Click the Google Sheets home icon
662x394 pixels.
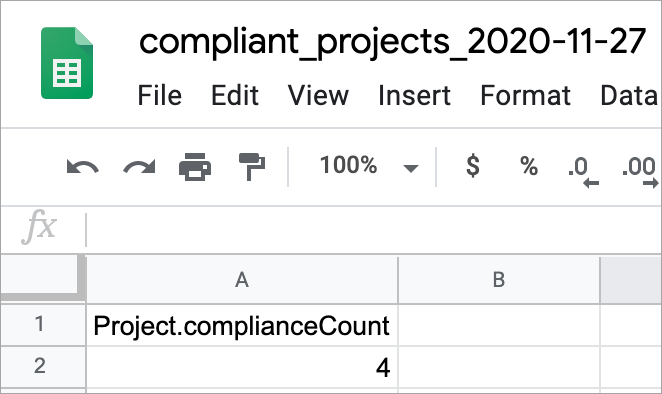(x=67, y=63)
